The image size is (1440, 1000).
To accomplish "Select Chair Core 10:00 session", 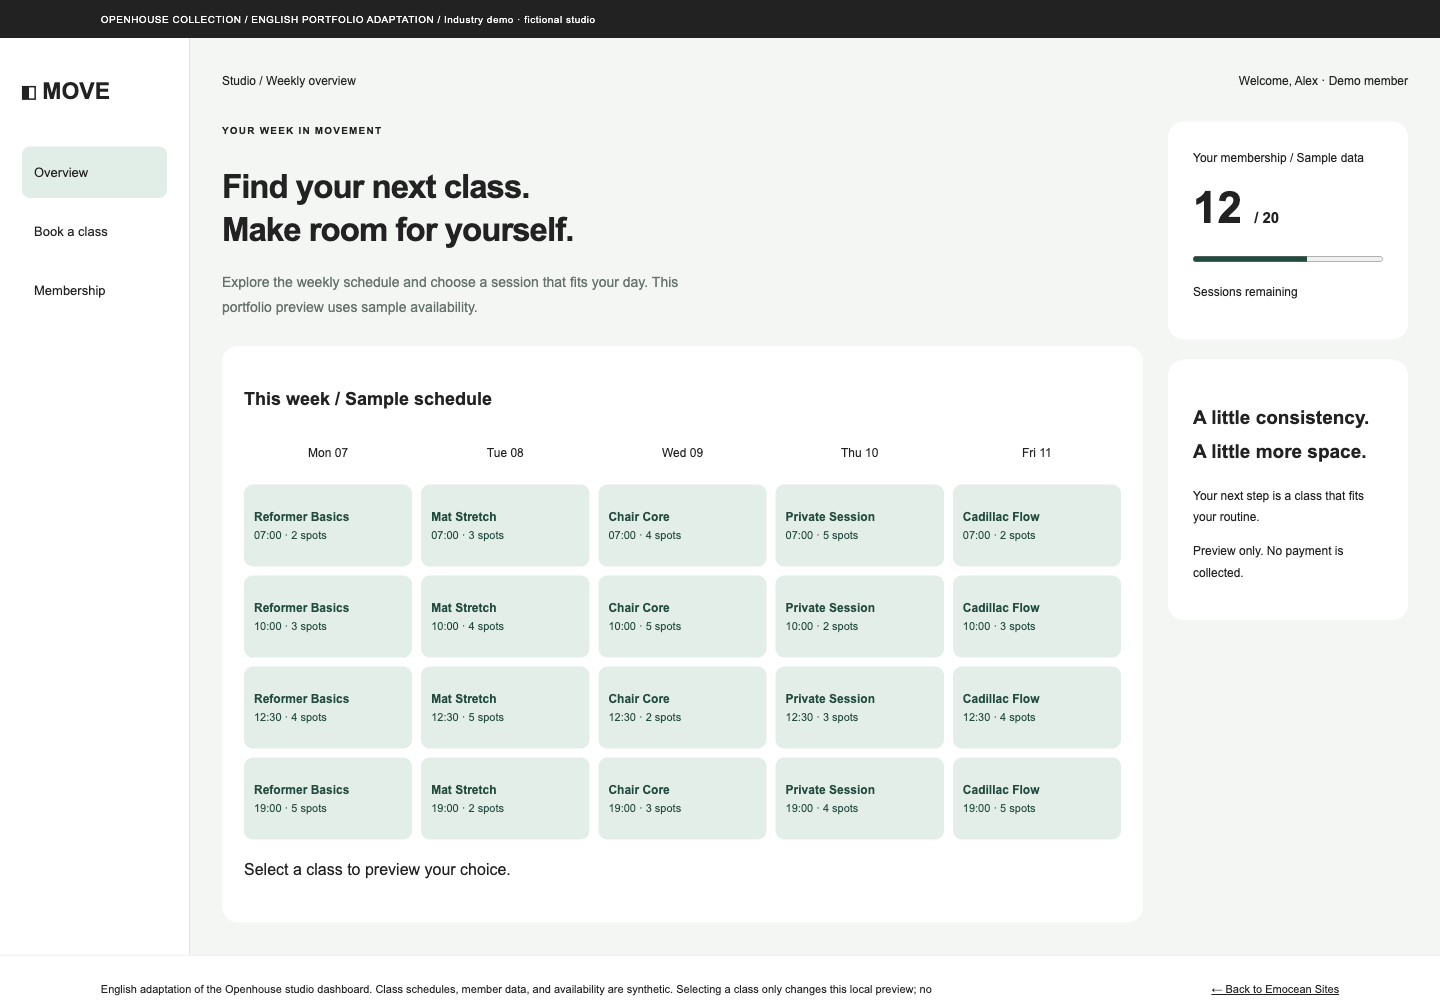I will (682, 617).
